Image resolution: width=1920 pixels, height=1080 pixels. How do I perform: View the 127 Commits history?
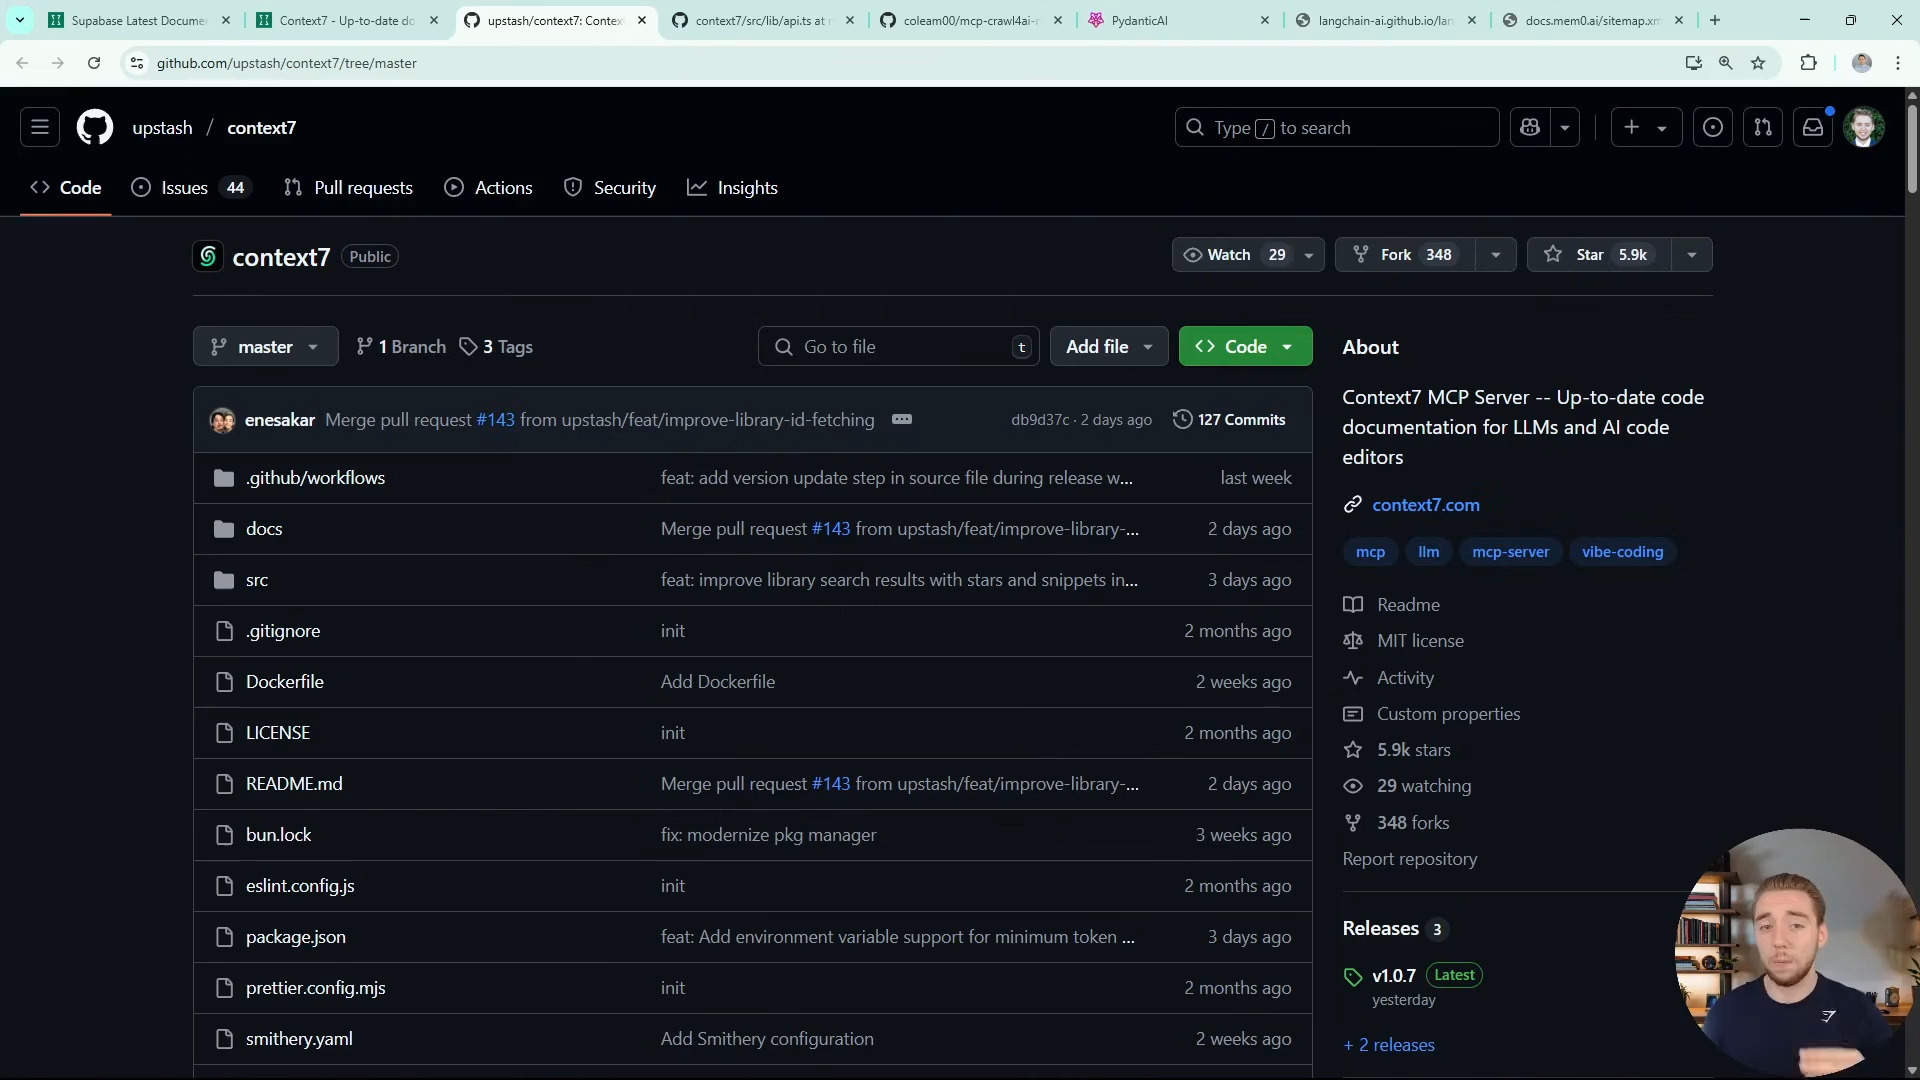pyautogui.click(x=1229, y=420)
